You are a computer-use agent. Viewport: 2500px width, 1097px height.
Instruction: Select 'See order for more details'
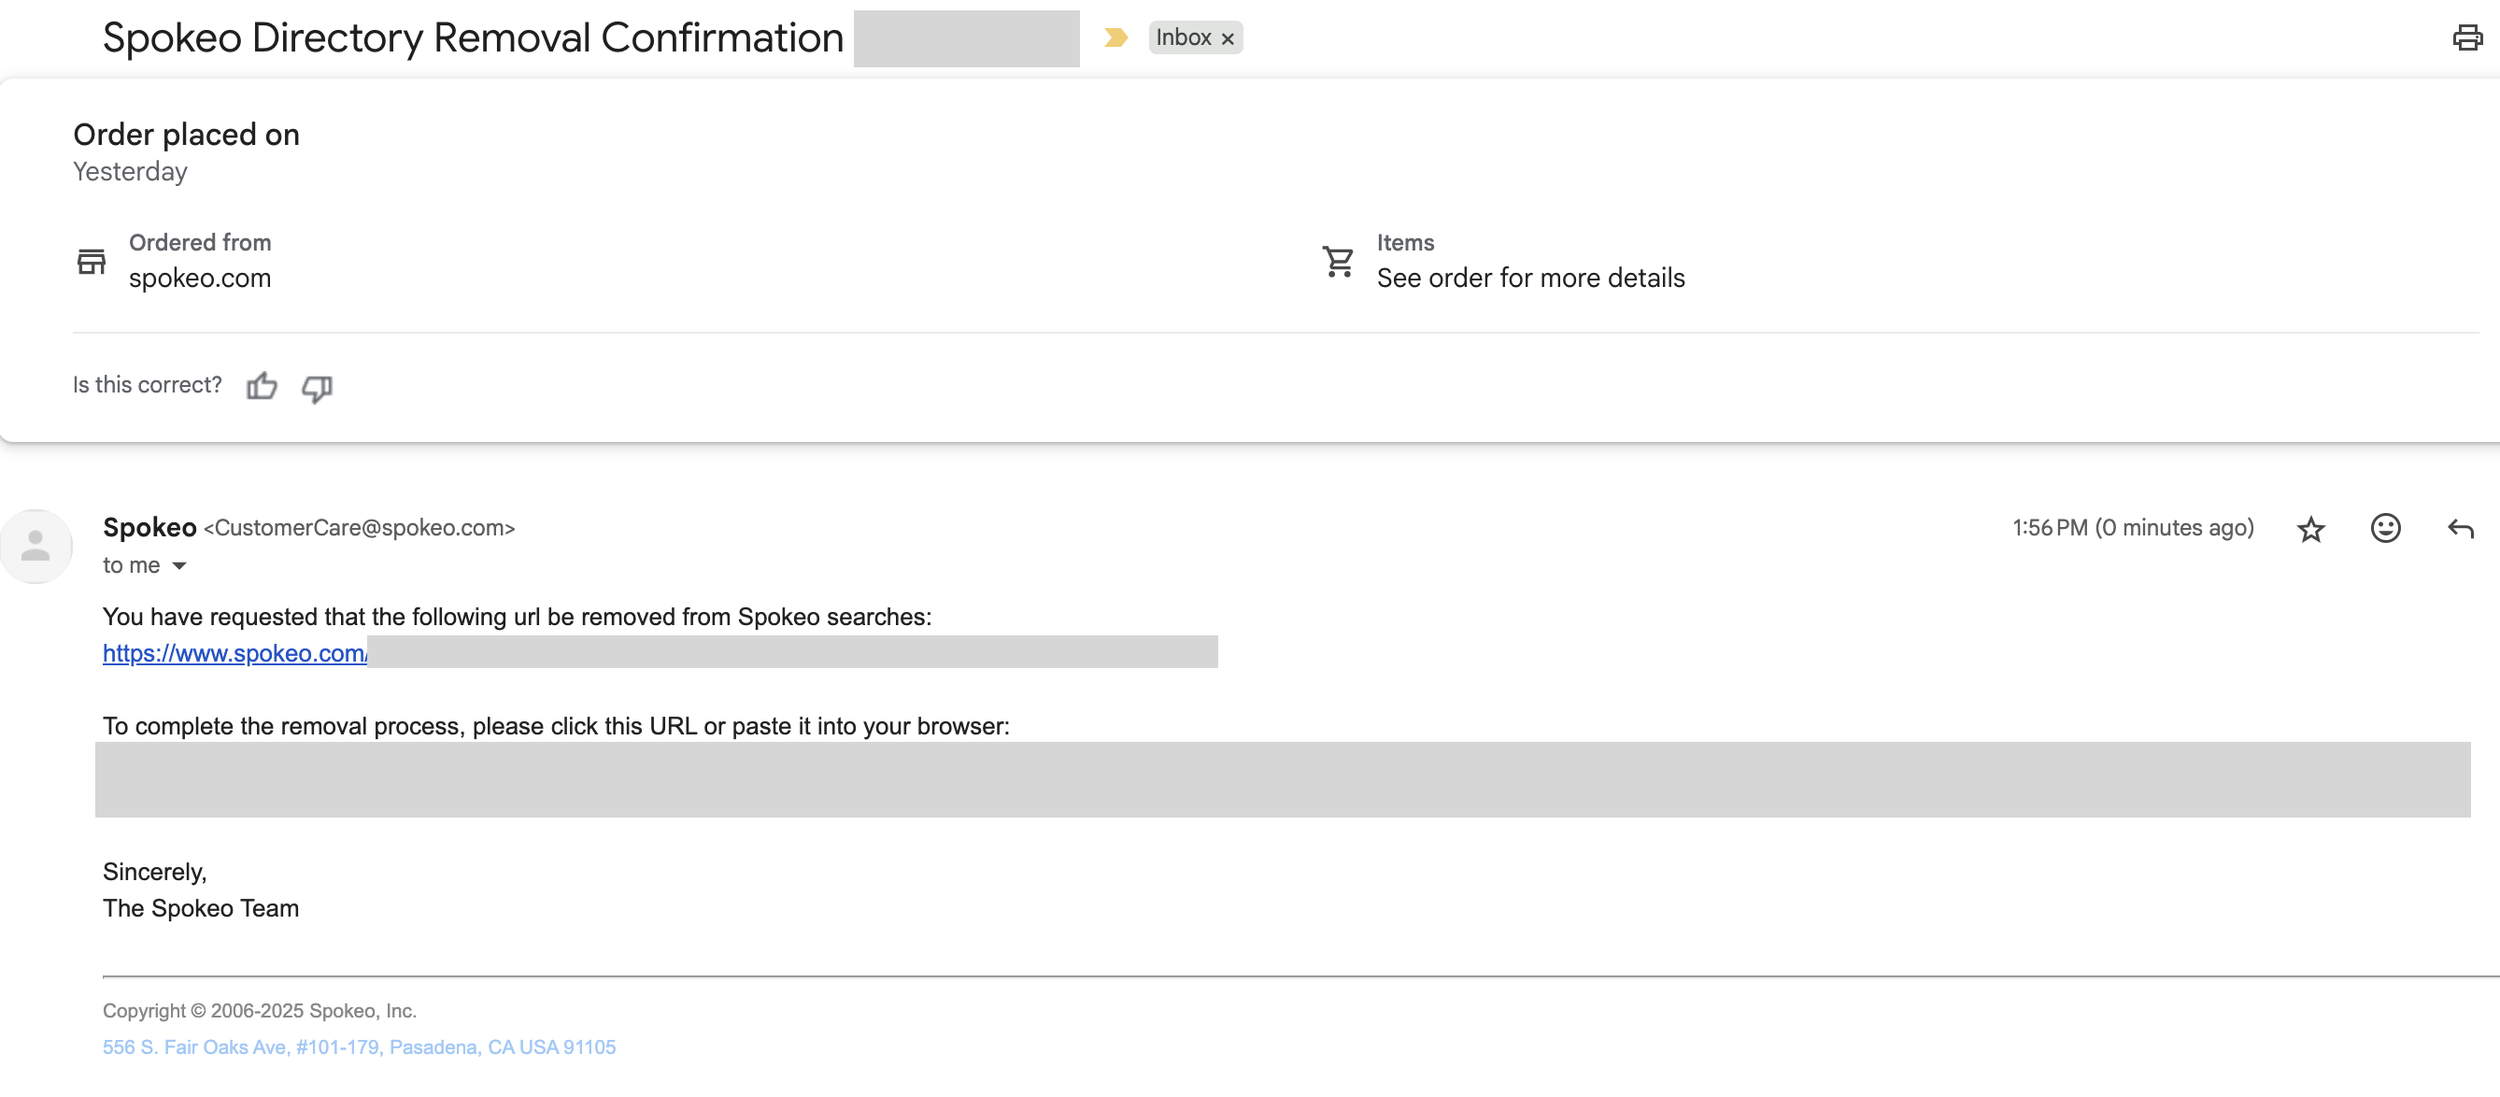pyautogui.click(x=1530, y=278)
